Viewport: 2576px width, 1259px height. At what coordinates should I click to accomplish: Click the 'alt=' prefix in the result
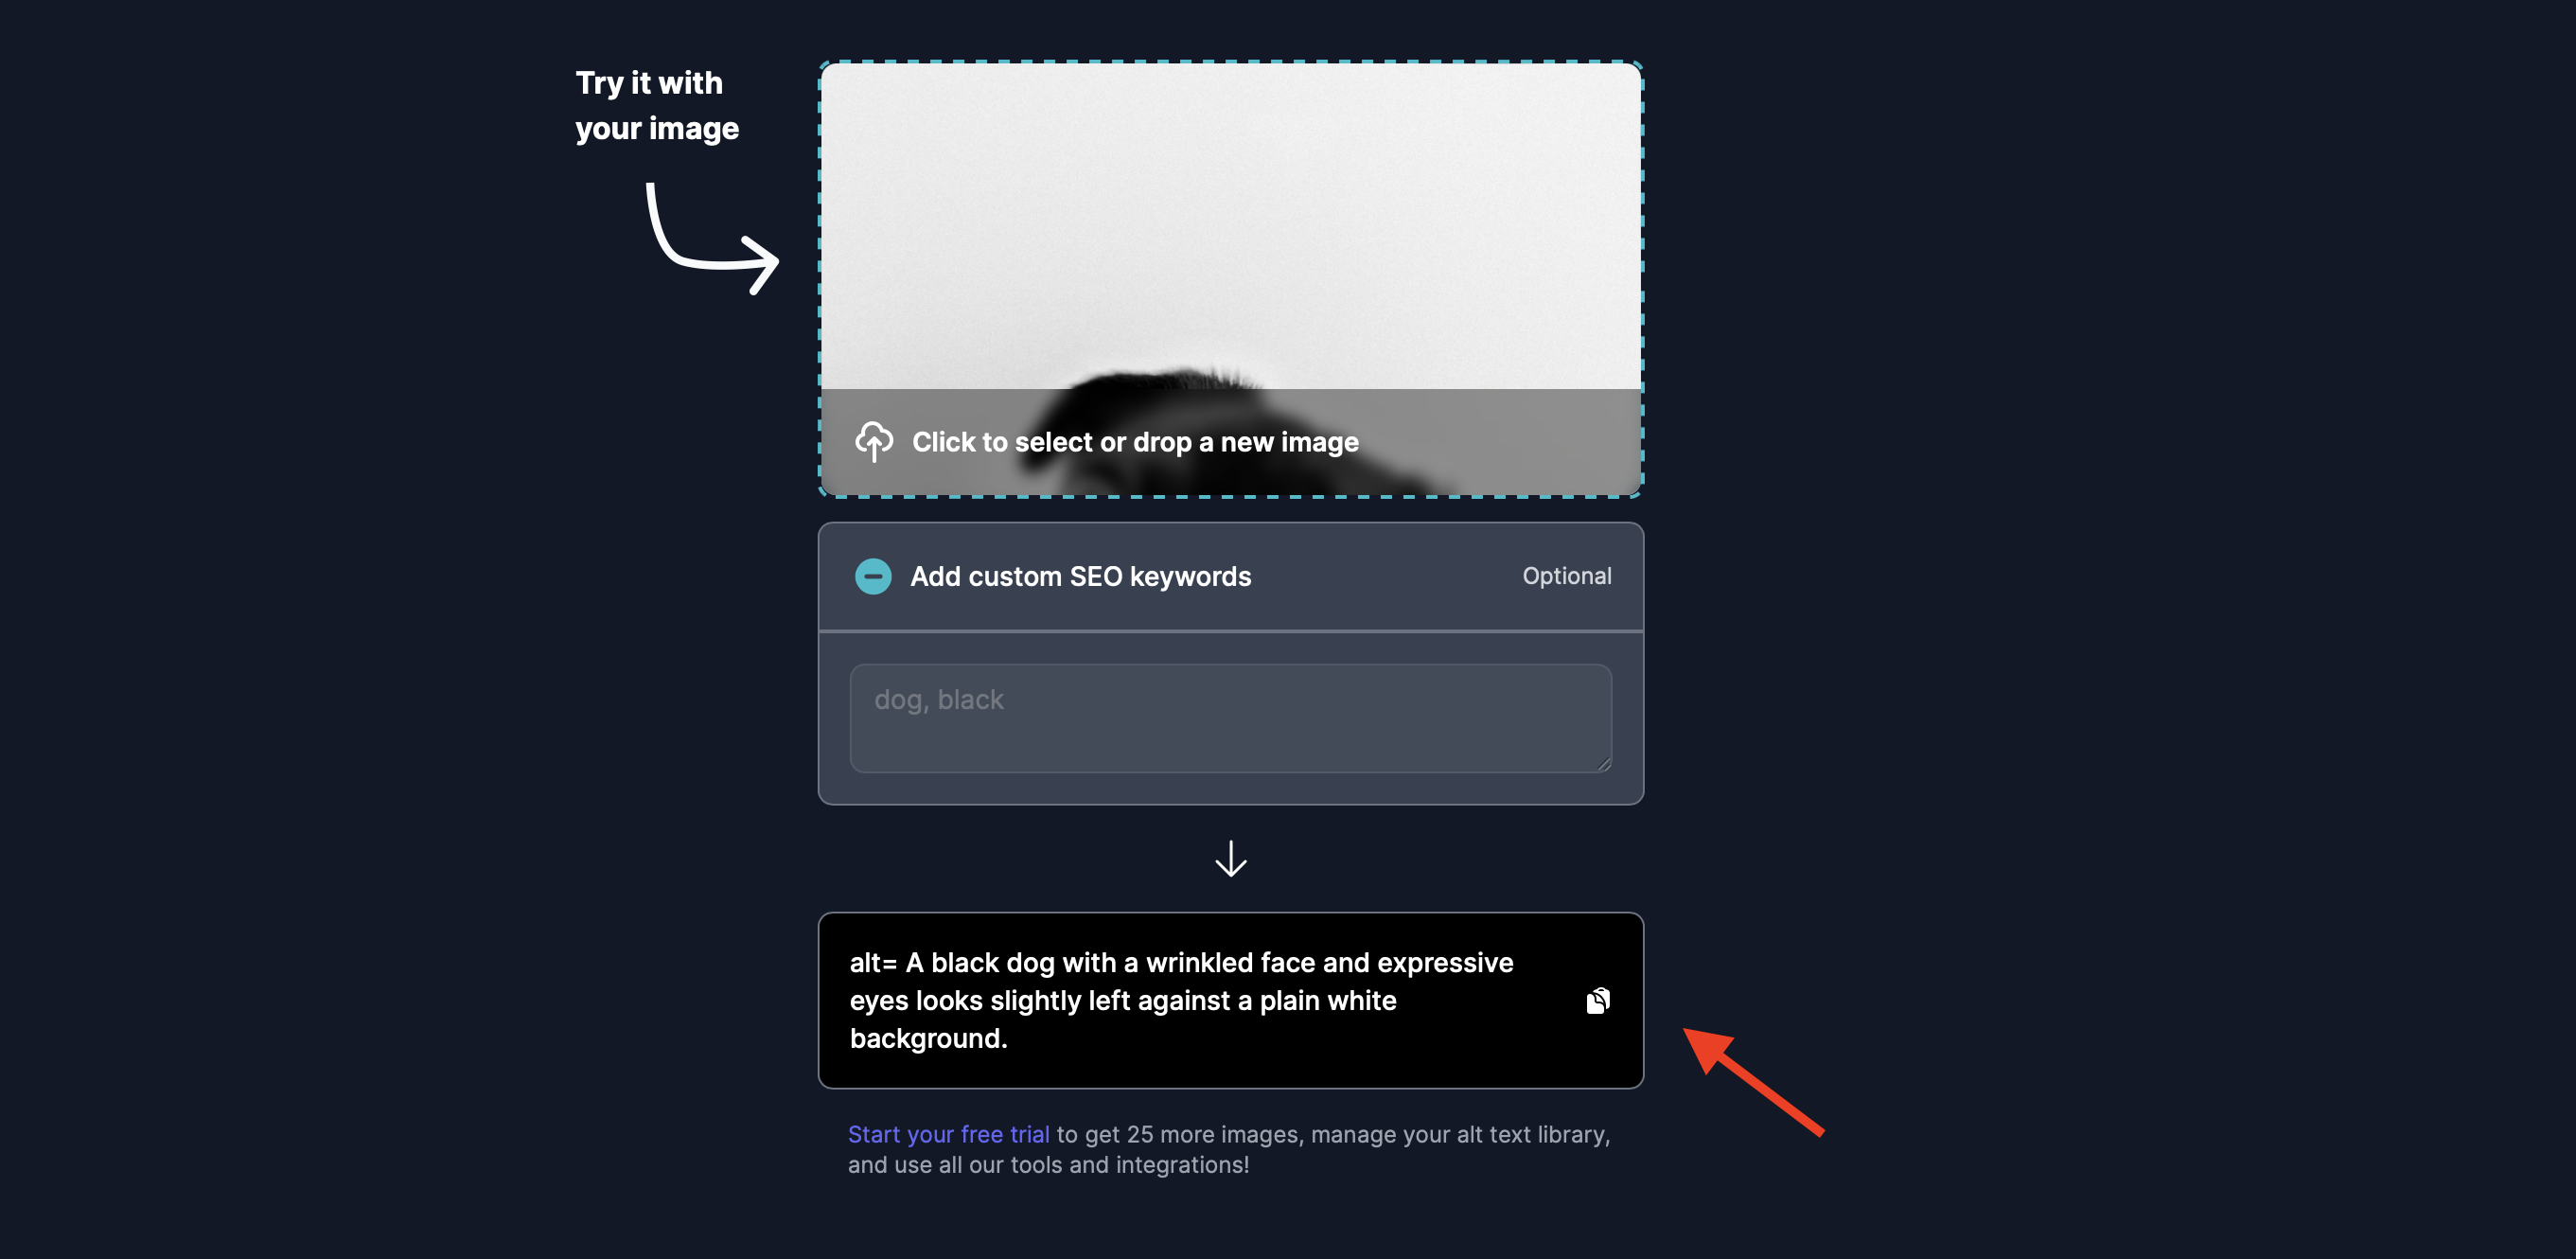pyautogui.click(x=873, y=962)
